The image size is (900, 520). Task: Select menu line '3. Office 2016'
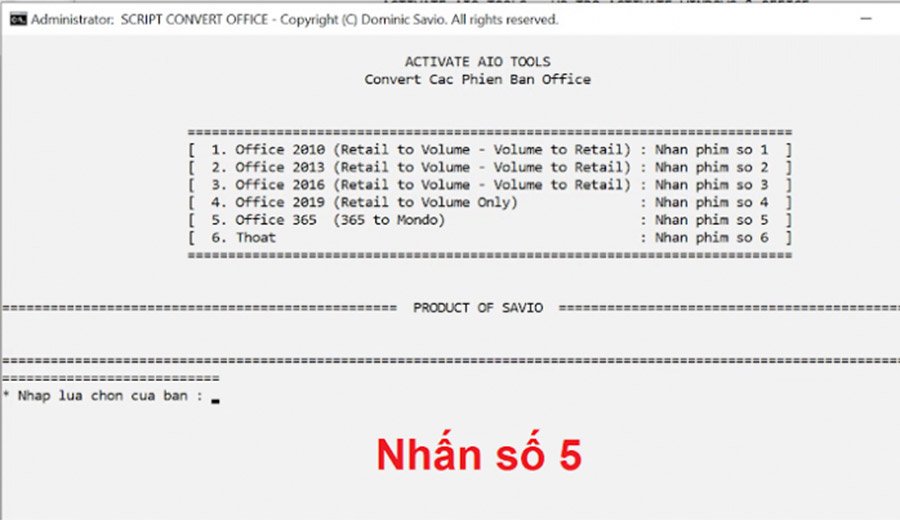coord(490,185)
